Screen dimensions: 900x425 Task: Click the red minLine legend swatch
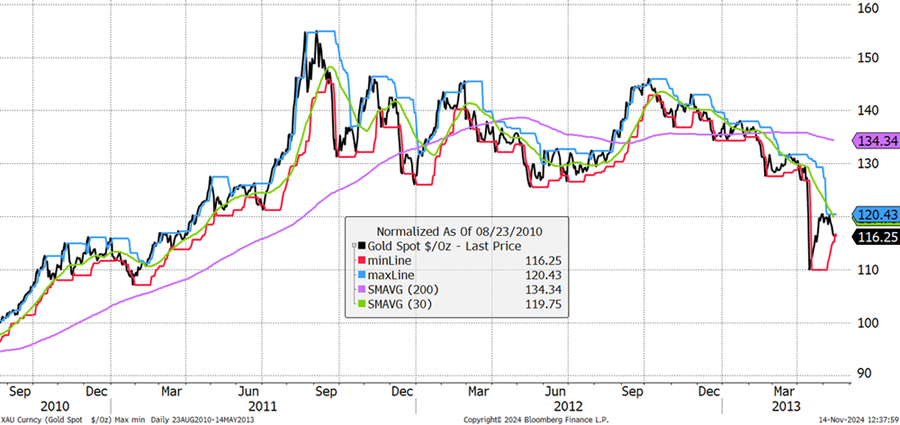(x=361, y=261)
